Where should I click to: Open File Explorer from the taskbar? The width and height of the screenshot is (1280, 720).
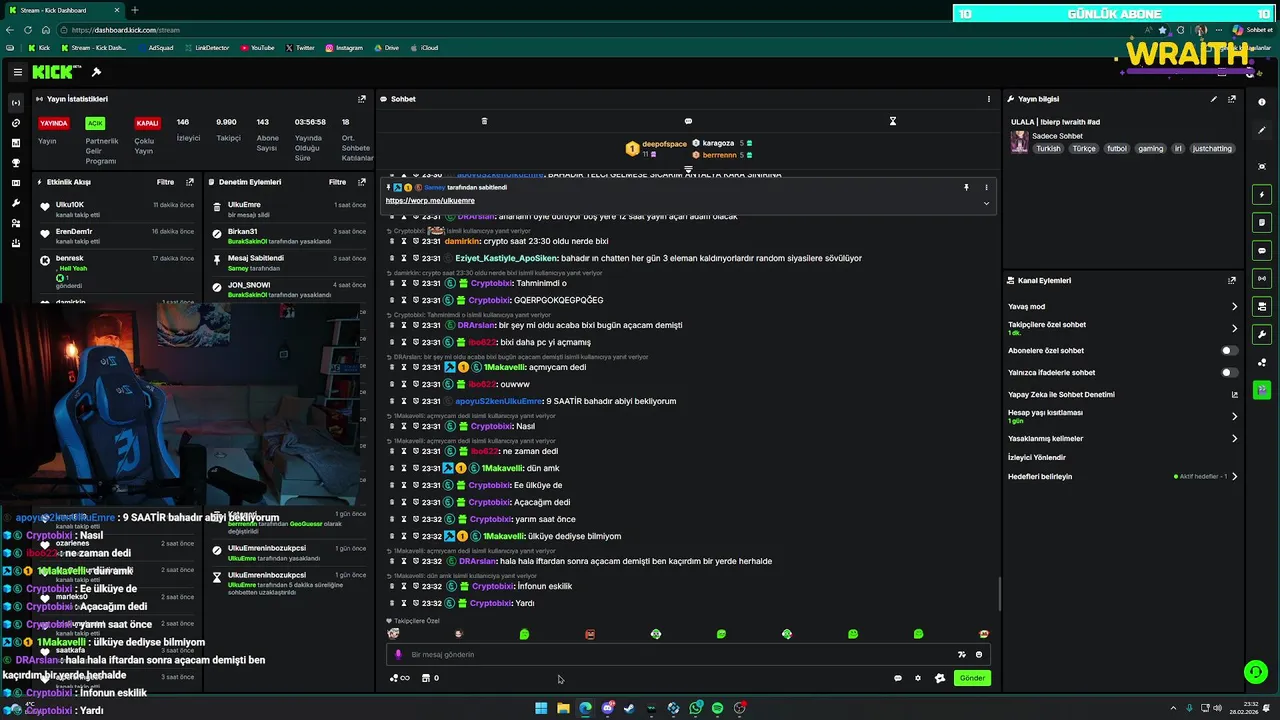pyautogui.click(x=563, y=708)
